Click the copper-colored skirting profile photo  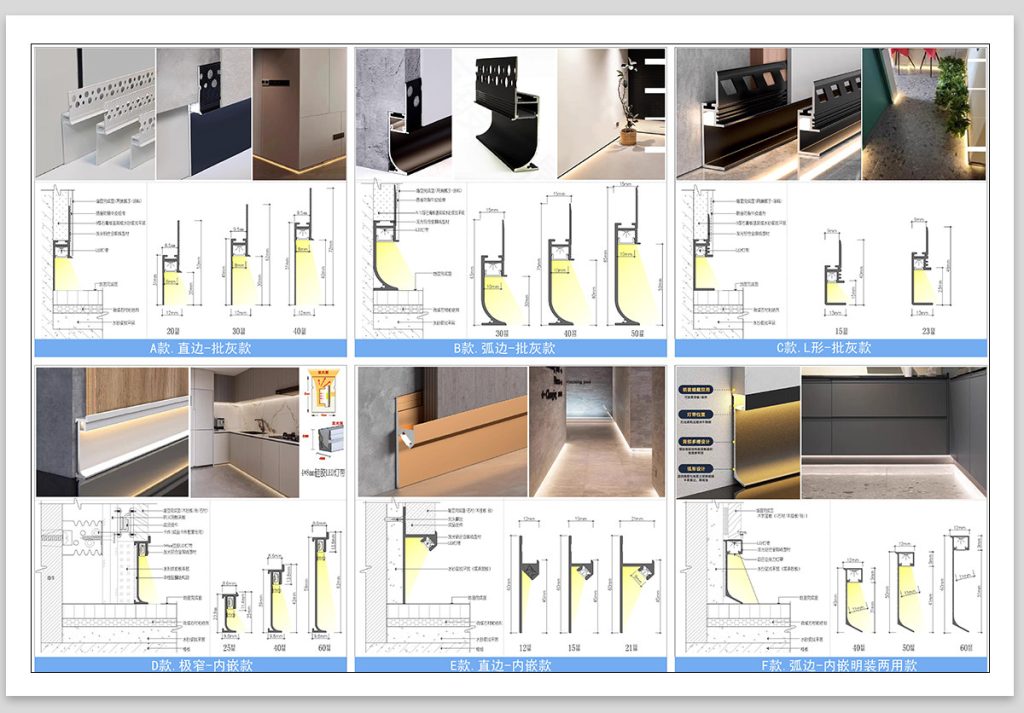pos(443,432)
